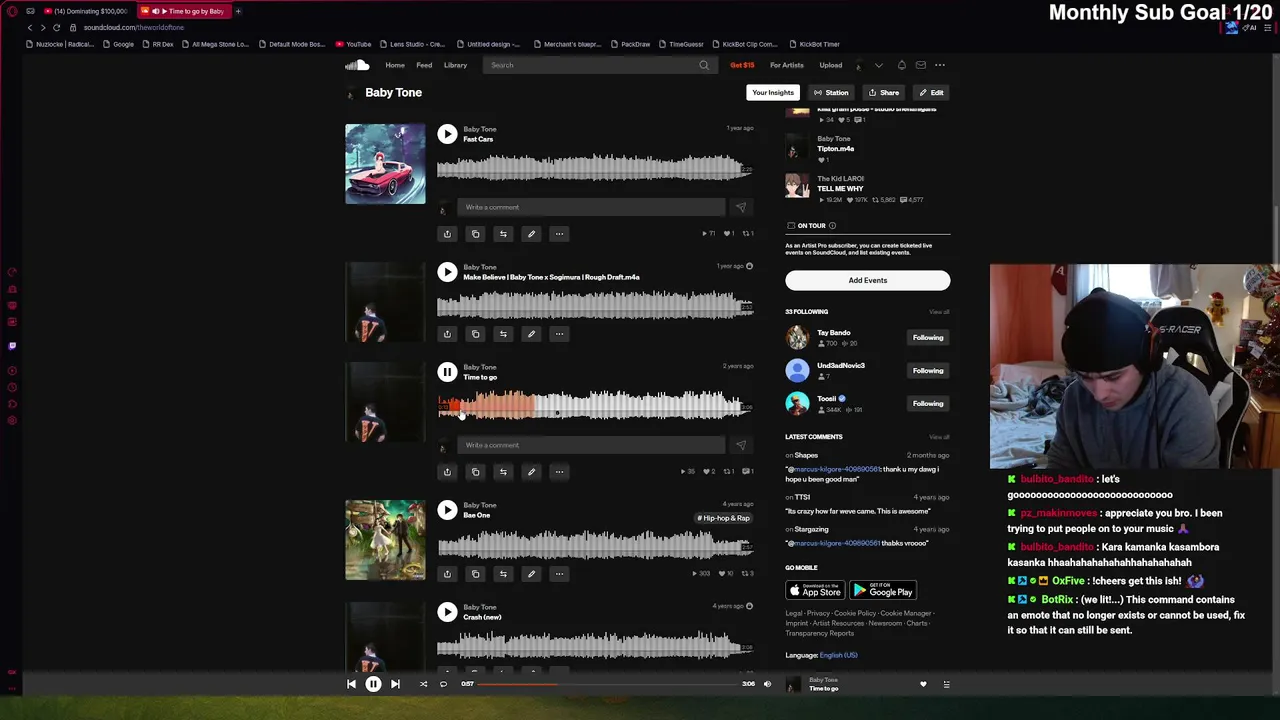Open the header three-dots menu
Viewport: 1280px width, 720px height.
click(x=940, y=65)
